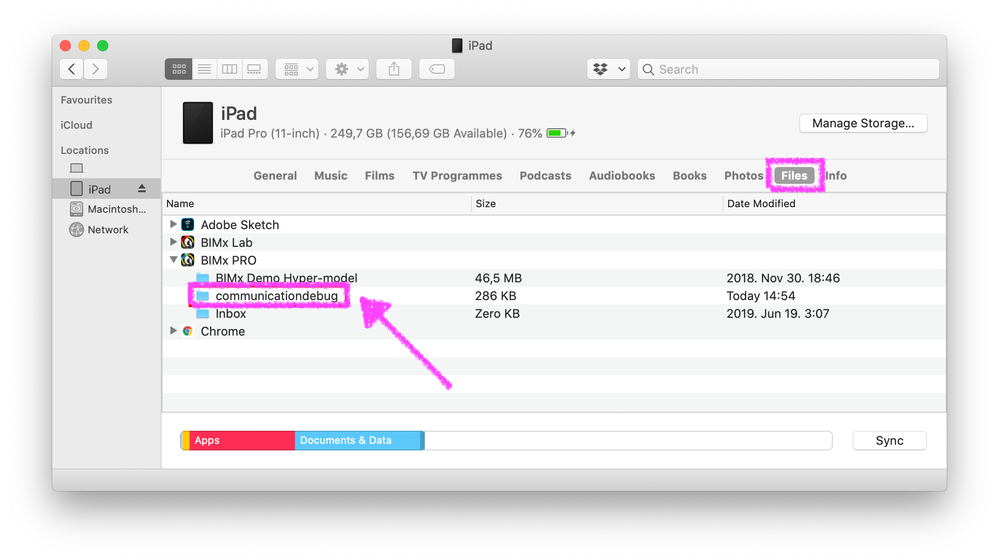This screenshot has height=560, width=999.
Task: Click the iPad device thumbnail image
Action: [x=198, y=123]
